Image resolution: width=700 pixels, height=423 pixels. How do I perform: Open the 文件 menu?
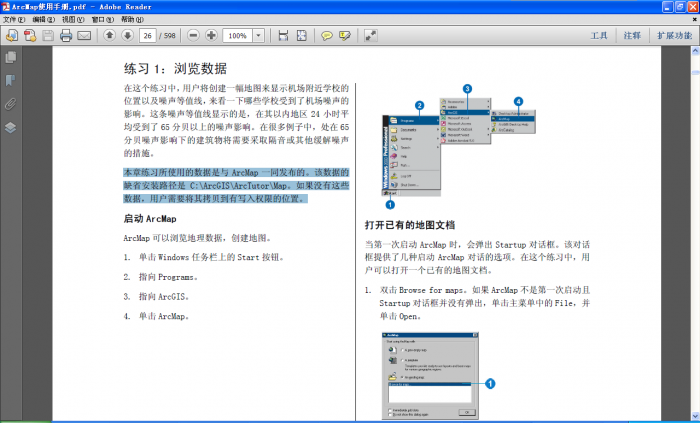pyautogui.click(x=14, y=20)
